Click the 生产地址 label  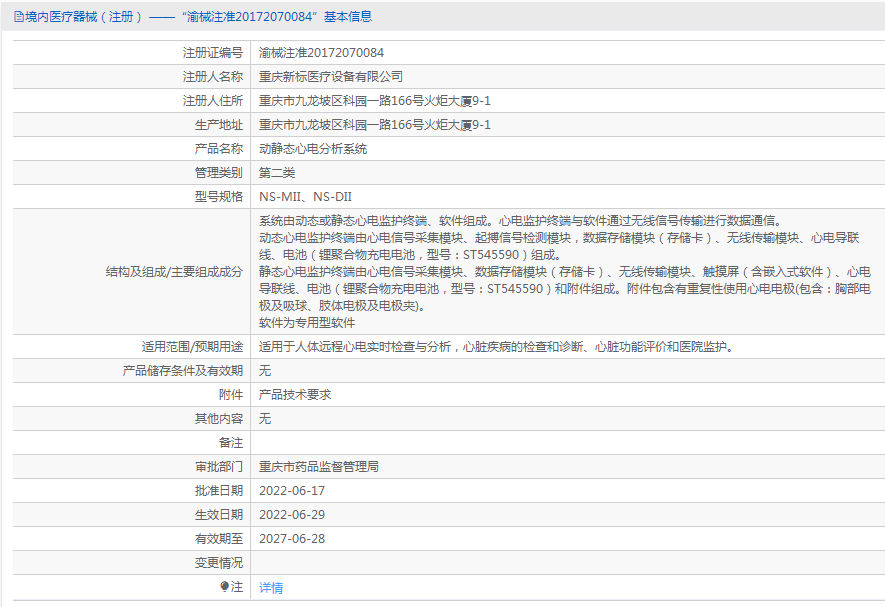click(219, 125)
